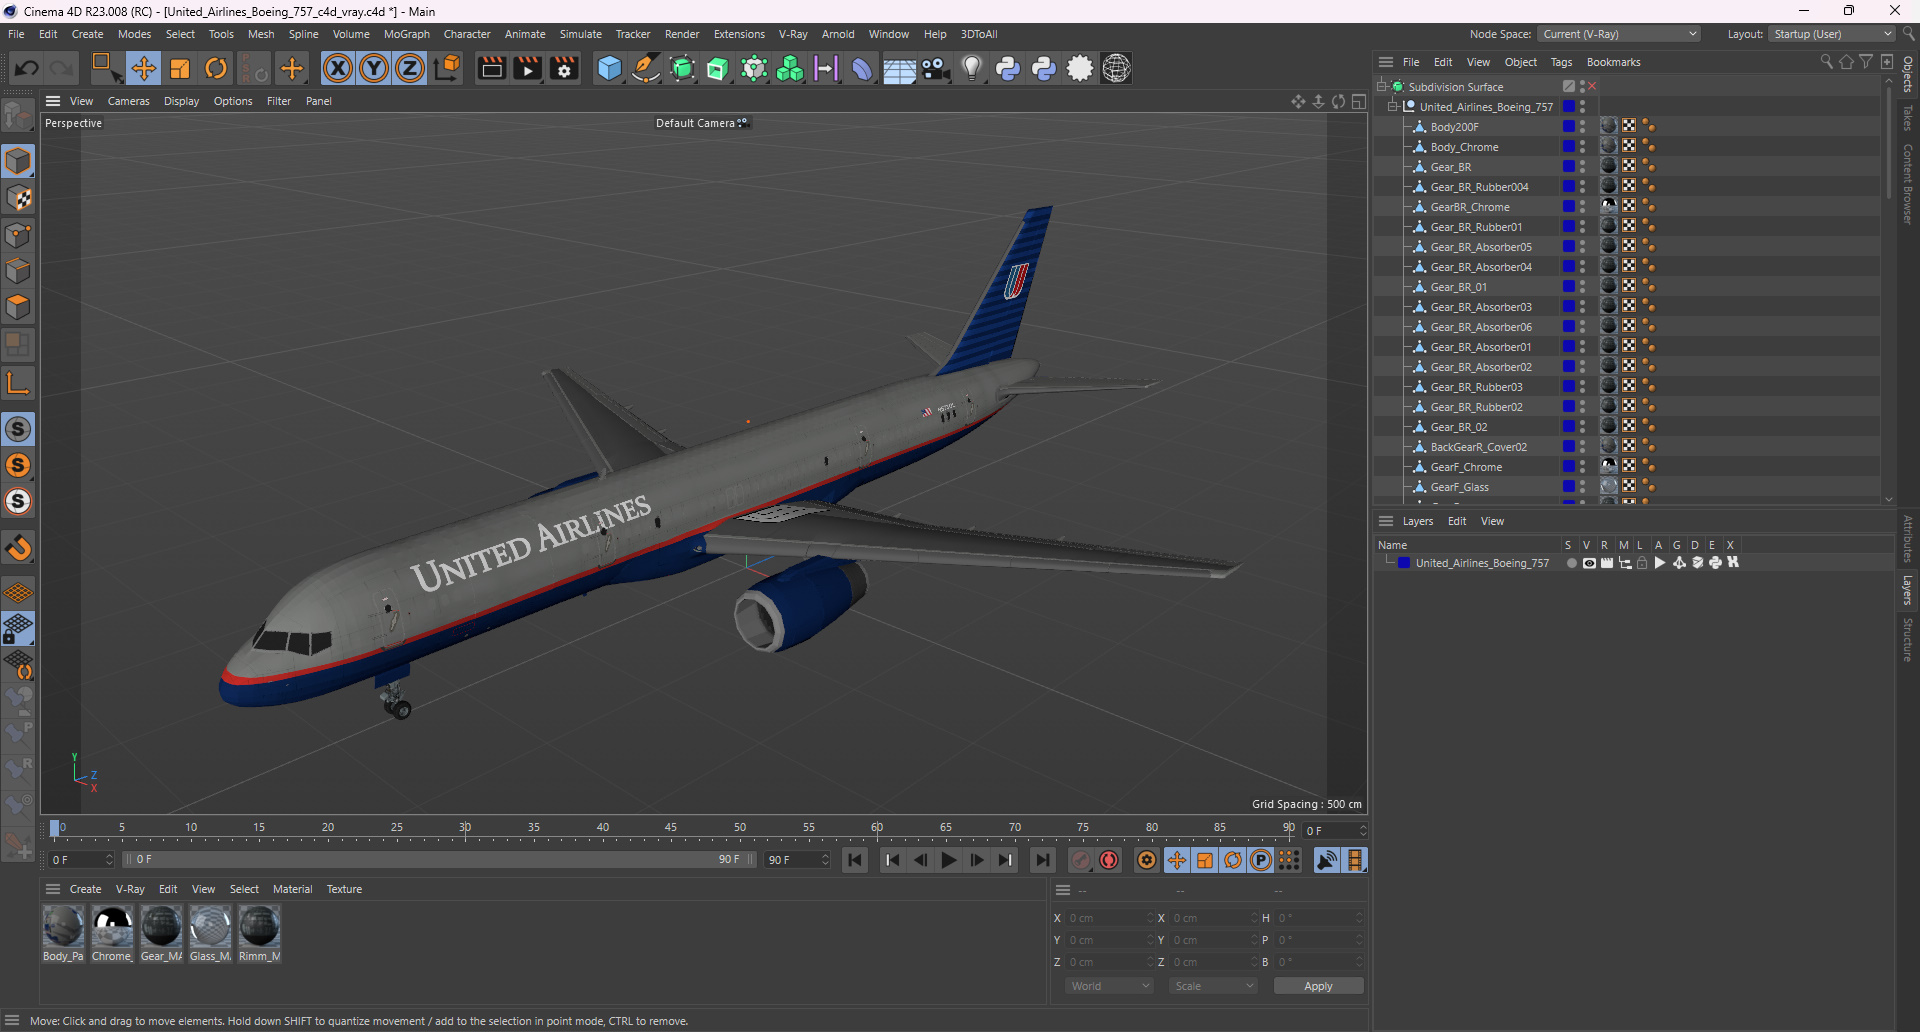Open the MoGraph menu

point(406,34)
